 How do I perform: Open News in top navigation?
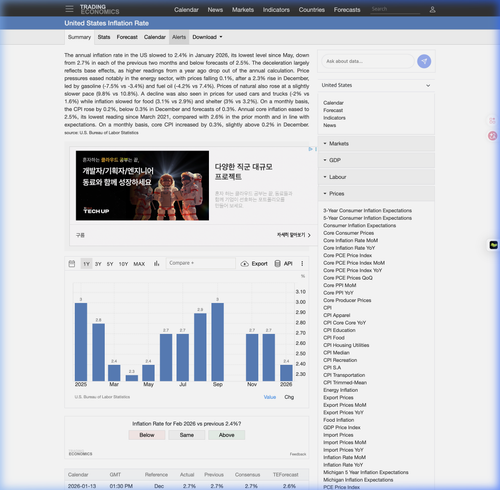[x=215, y=10]
